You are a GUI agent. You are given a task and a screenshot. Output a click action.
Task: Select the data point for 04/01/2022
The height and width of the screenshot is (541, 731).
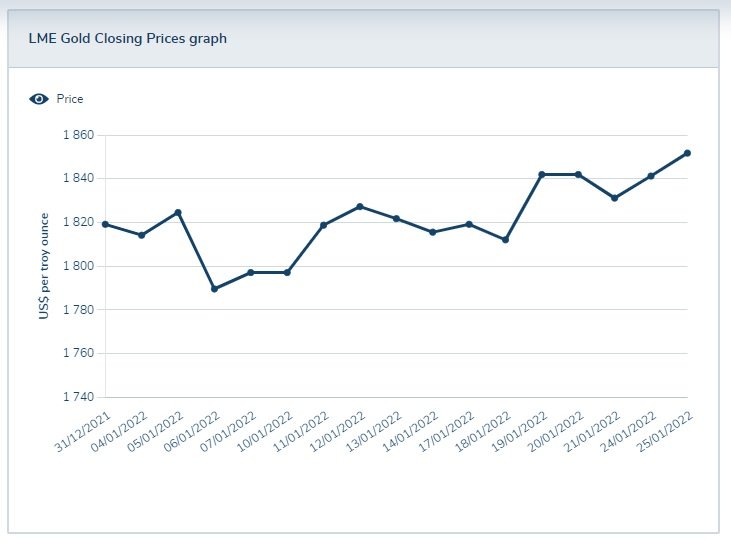coord(141,235)
